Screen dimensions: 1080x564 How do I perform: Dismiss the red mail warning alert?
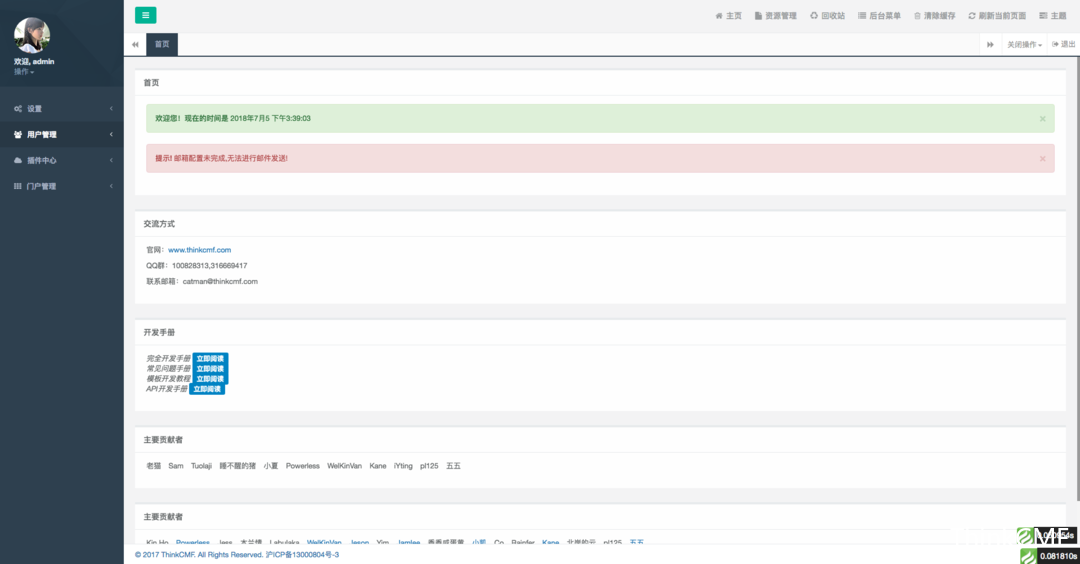tap(1042, 159)
